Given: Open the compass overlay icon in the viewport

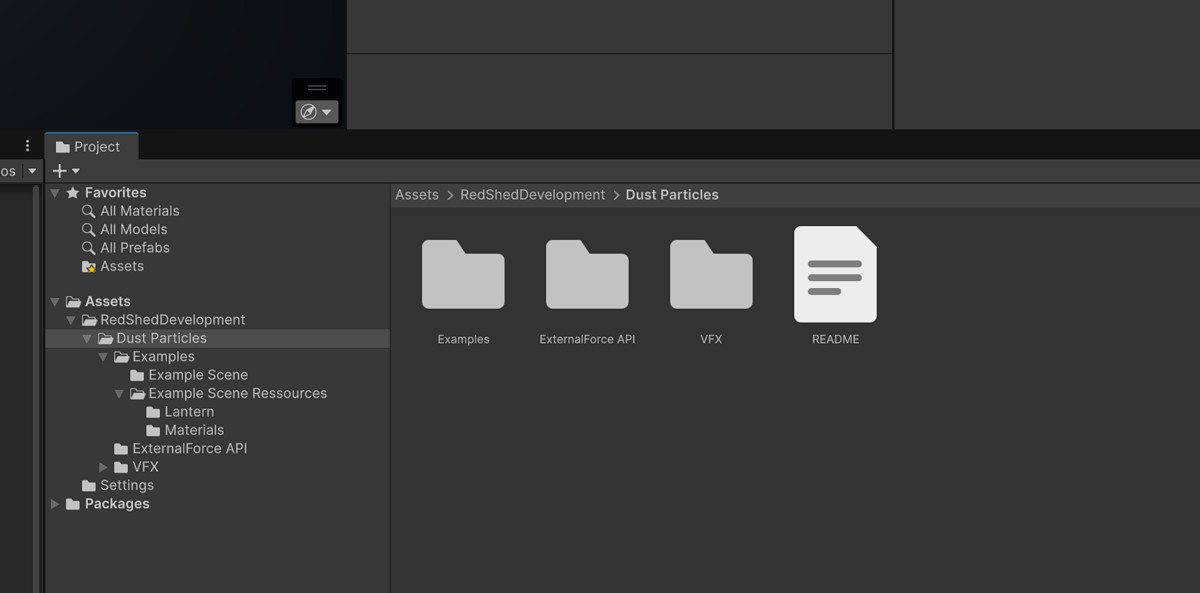Looking at the screenshot, I should [x=309, y=111].
